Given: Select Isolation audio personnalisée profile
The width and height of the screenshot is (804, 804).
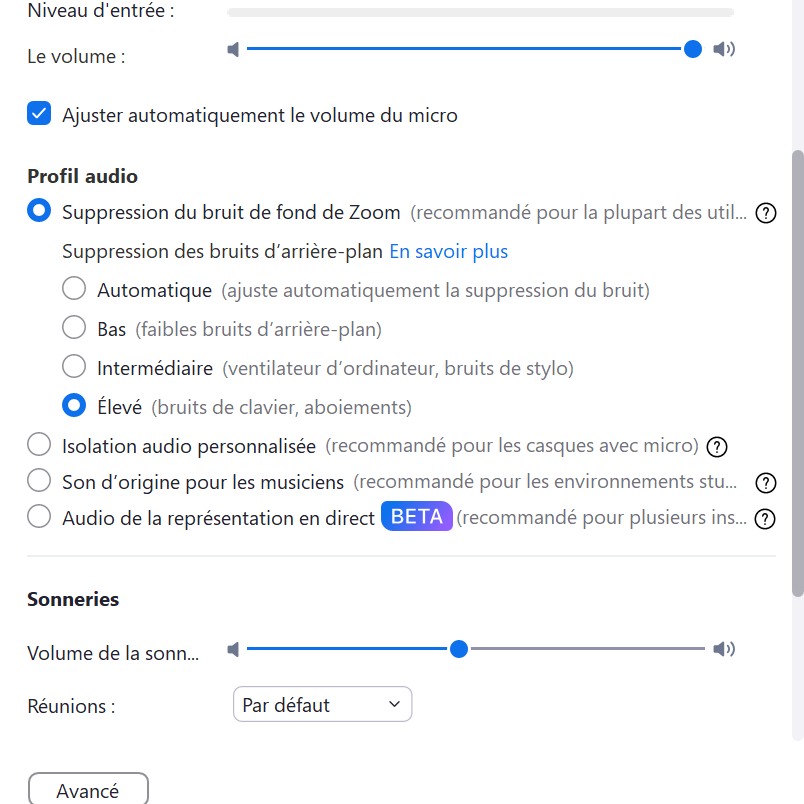Looking at the screenshot, I should click(39, 445).
